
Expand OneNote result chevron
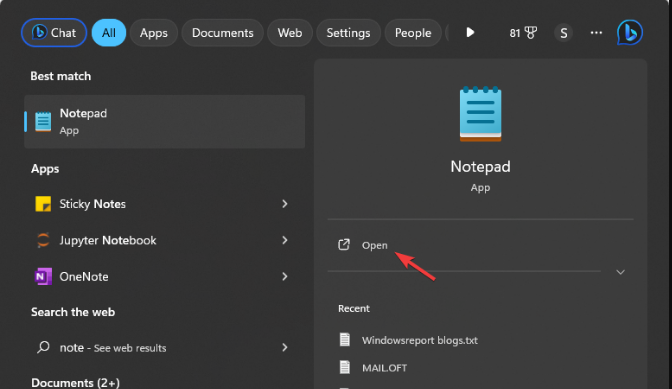[x=285, y=276]
